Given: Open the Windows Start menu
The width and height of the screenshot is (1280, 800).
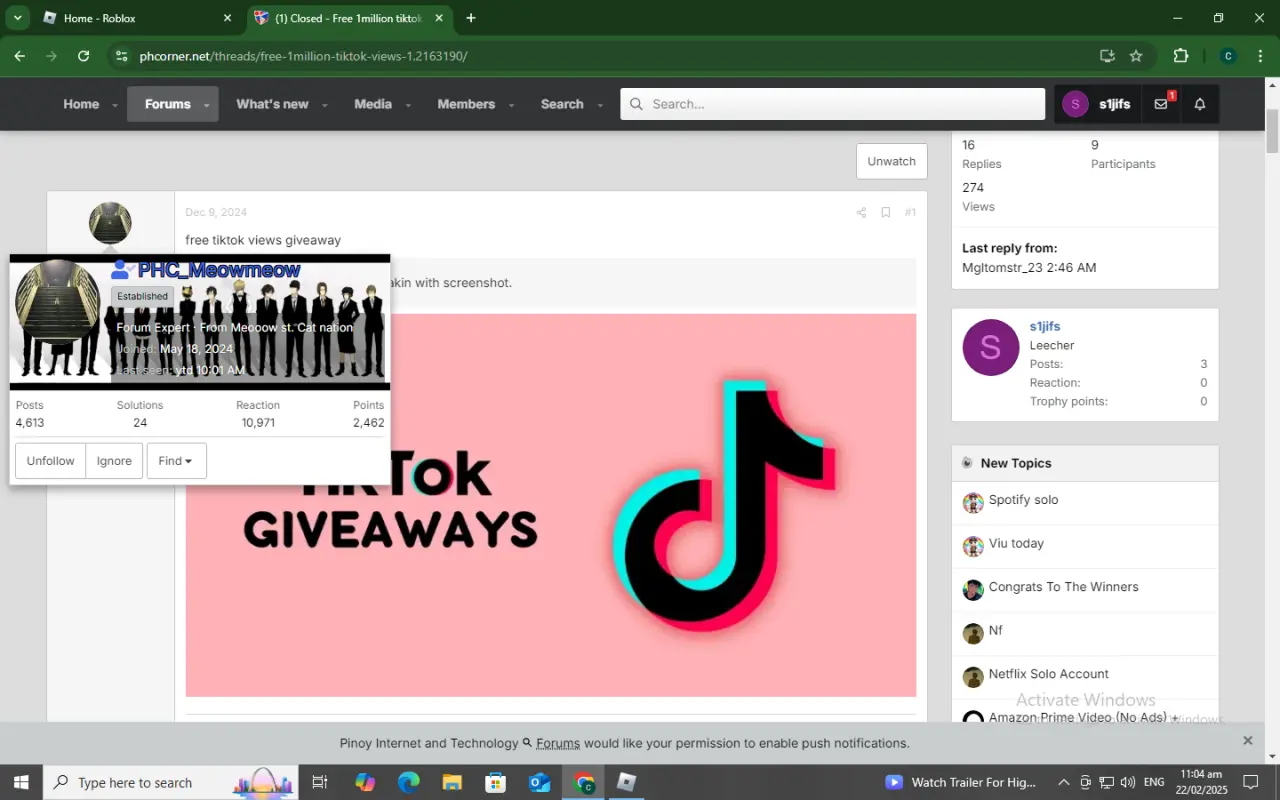Looking at the screenshot, I should [x=20, y=782].
